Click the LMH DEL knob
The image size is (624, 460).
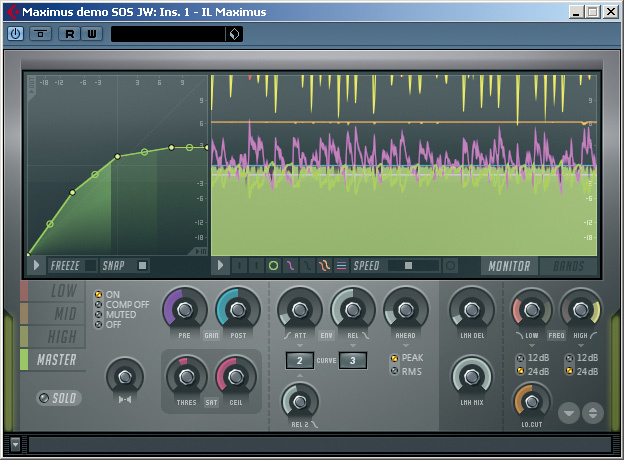[x=472, y=310]
